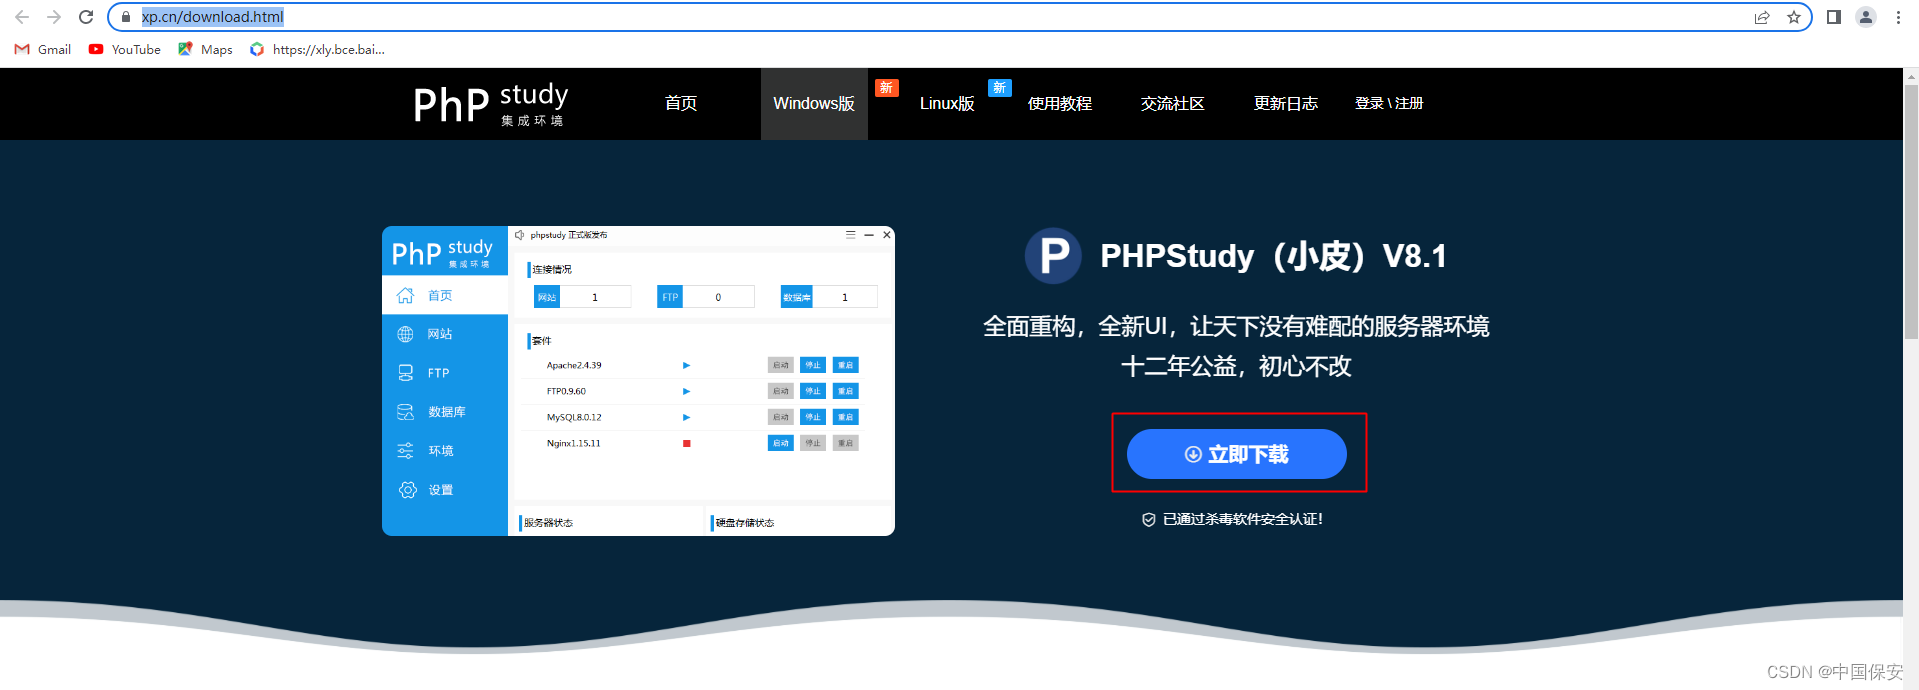Open 交流社区 in navigation
The width and height of the screenshot is (1919, 690).
pyautogui.click(x=1173, y=103)
